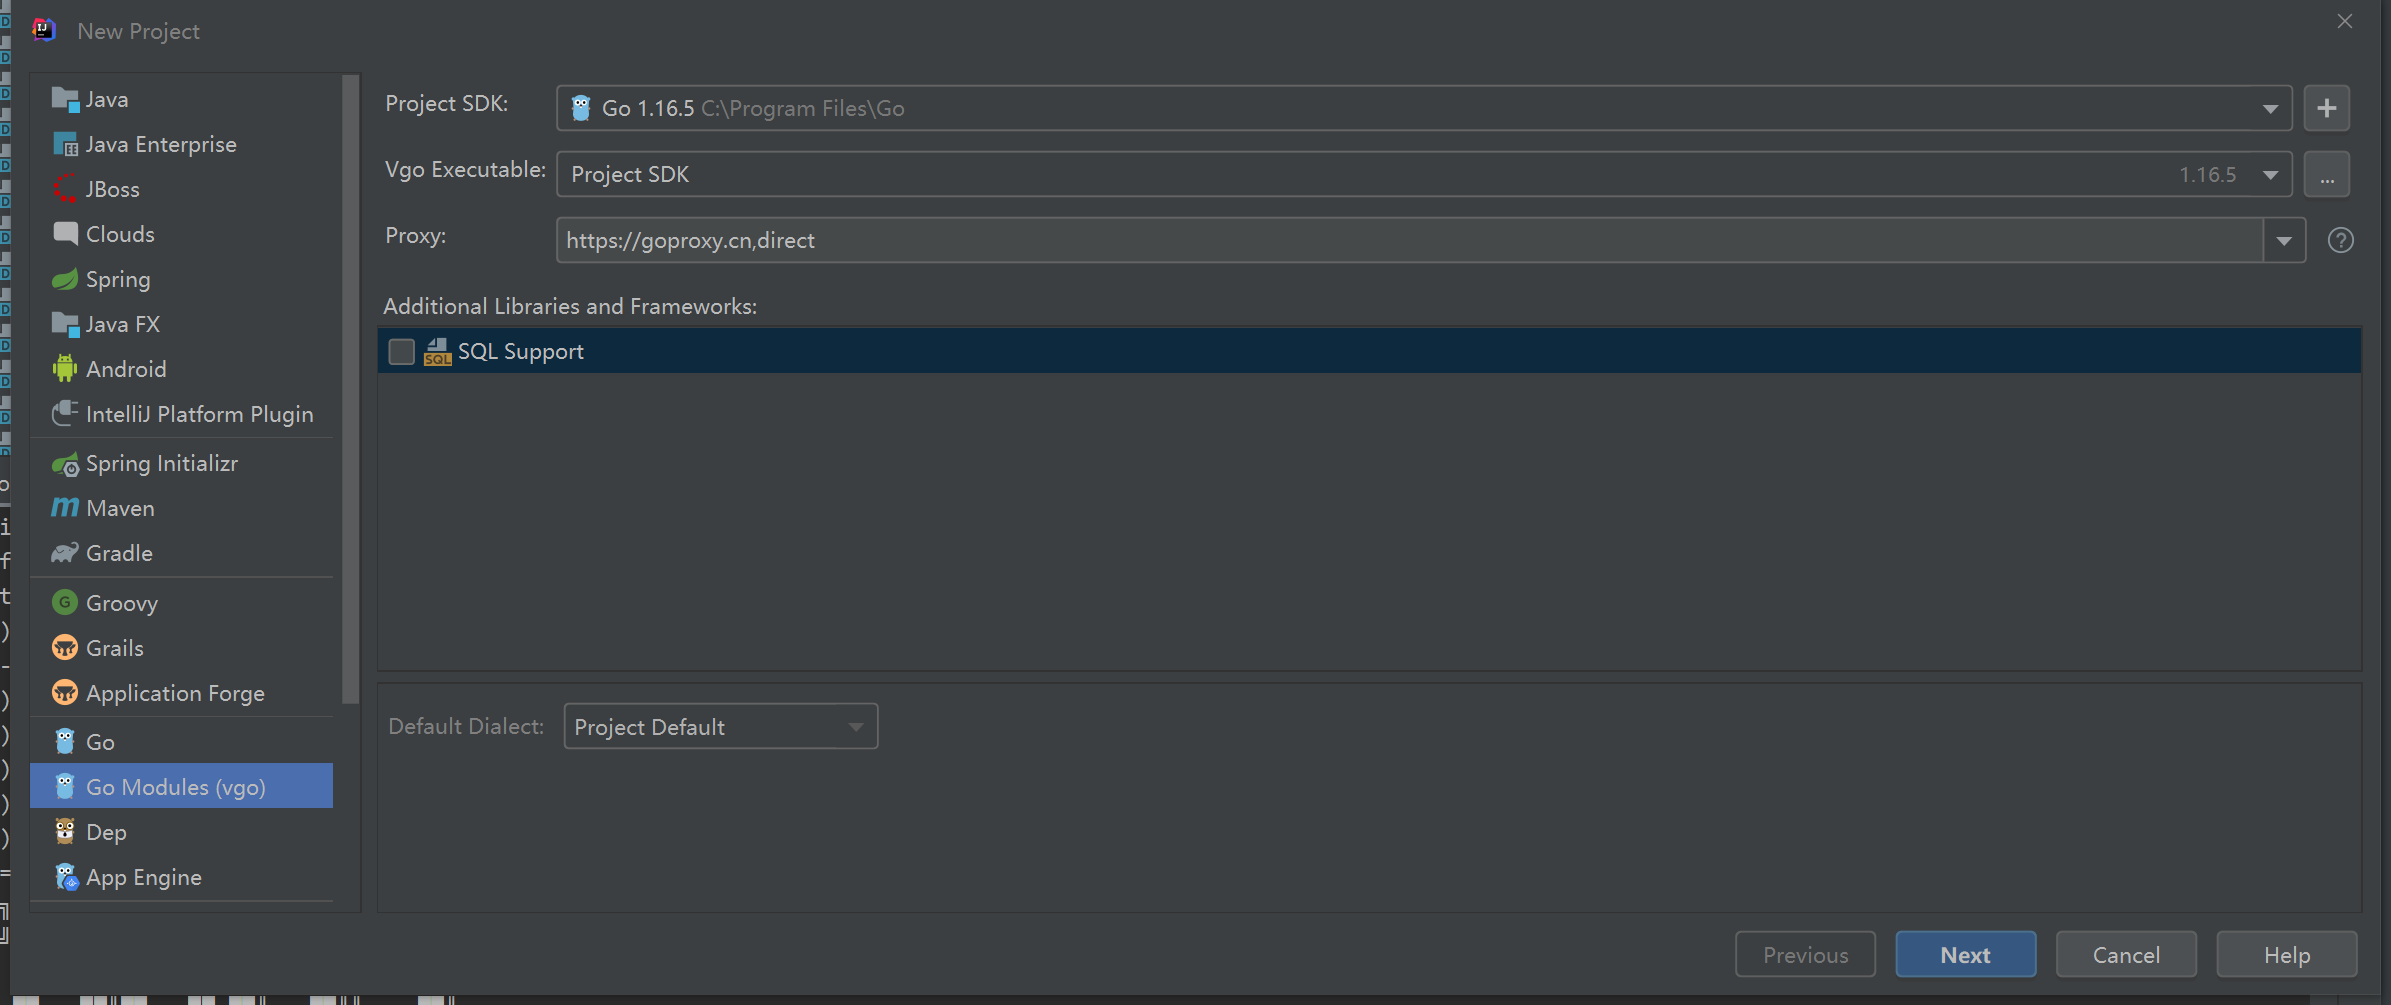Viewport: 2391px width, 1005px height.
Task: Click the Next button
Action: [x=1965, y=955]
